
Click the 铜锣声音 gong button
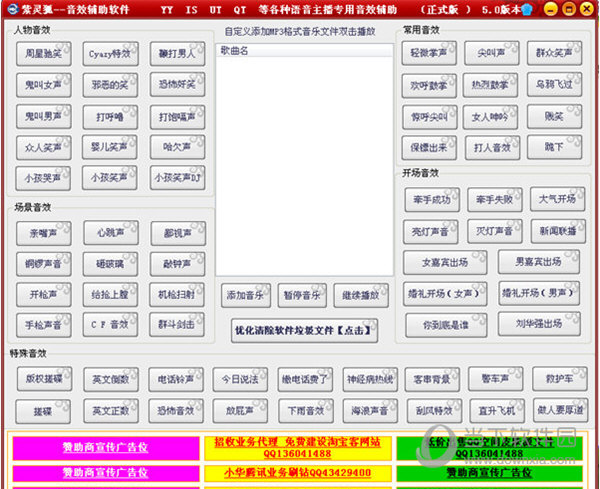pos(44,264)
